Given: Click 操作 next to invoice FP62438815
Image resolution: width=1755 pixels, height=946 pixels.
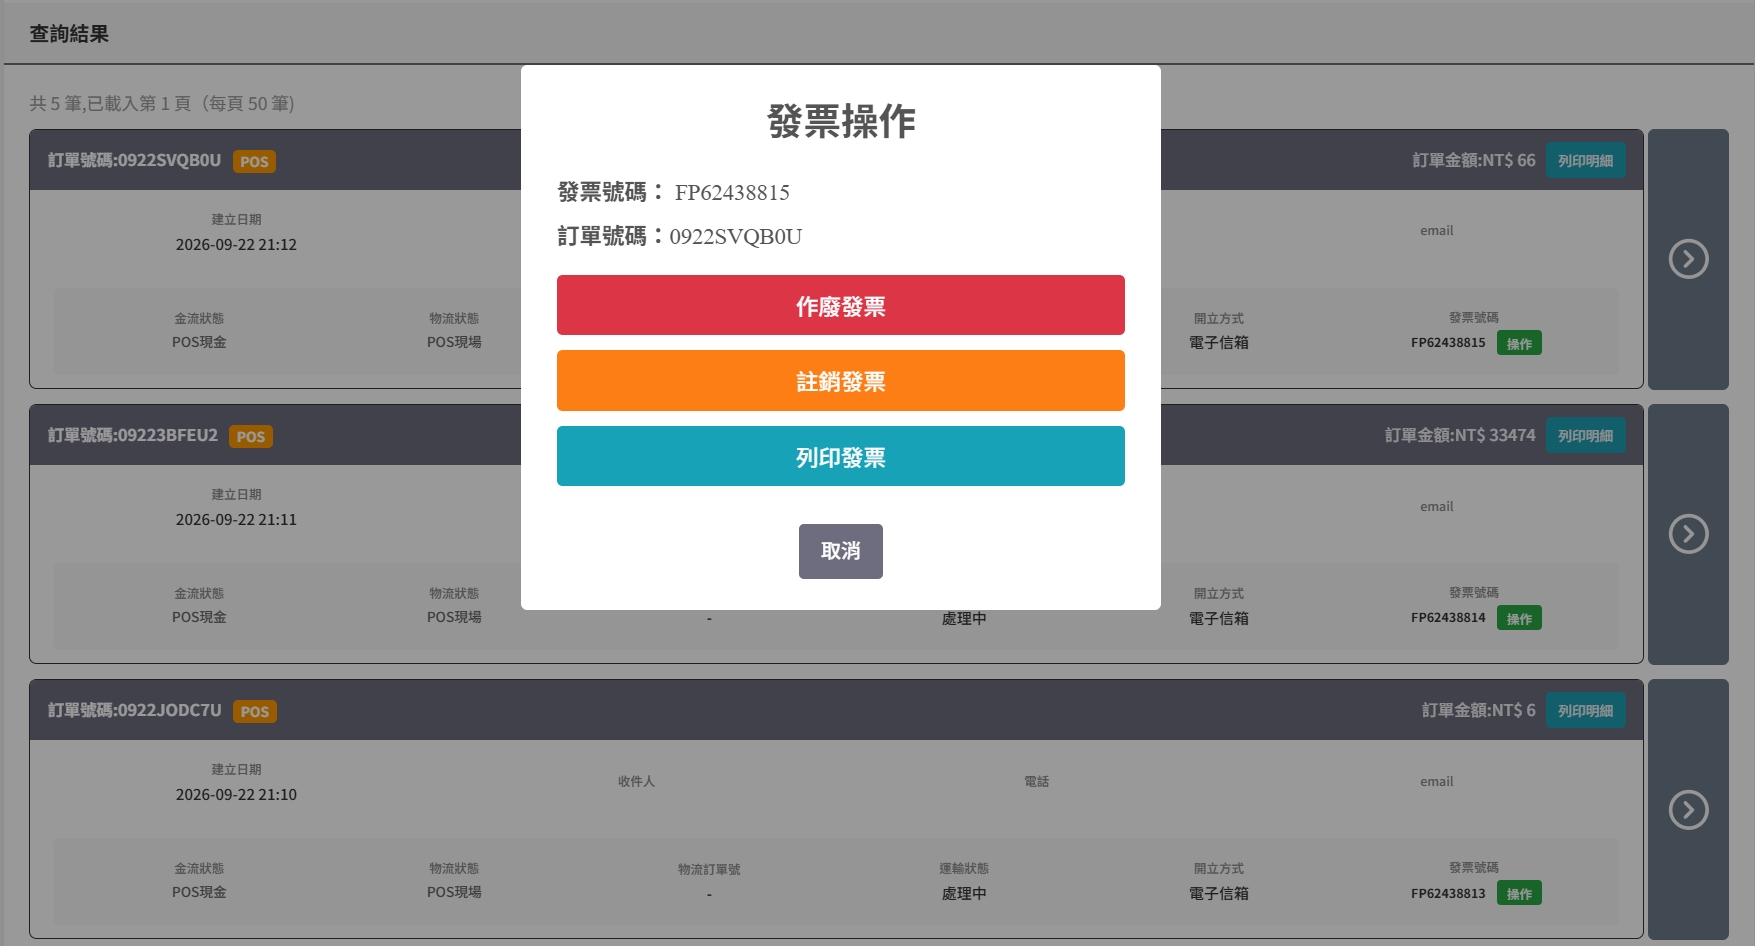Looking at the screenshot, I should pos(1519,343).
